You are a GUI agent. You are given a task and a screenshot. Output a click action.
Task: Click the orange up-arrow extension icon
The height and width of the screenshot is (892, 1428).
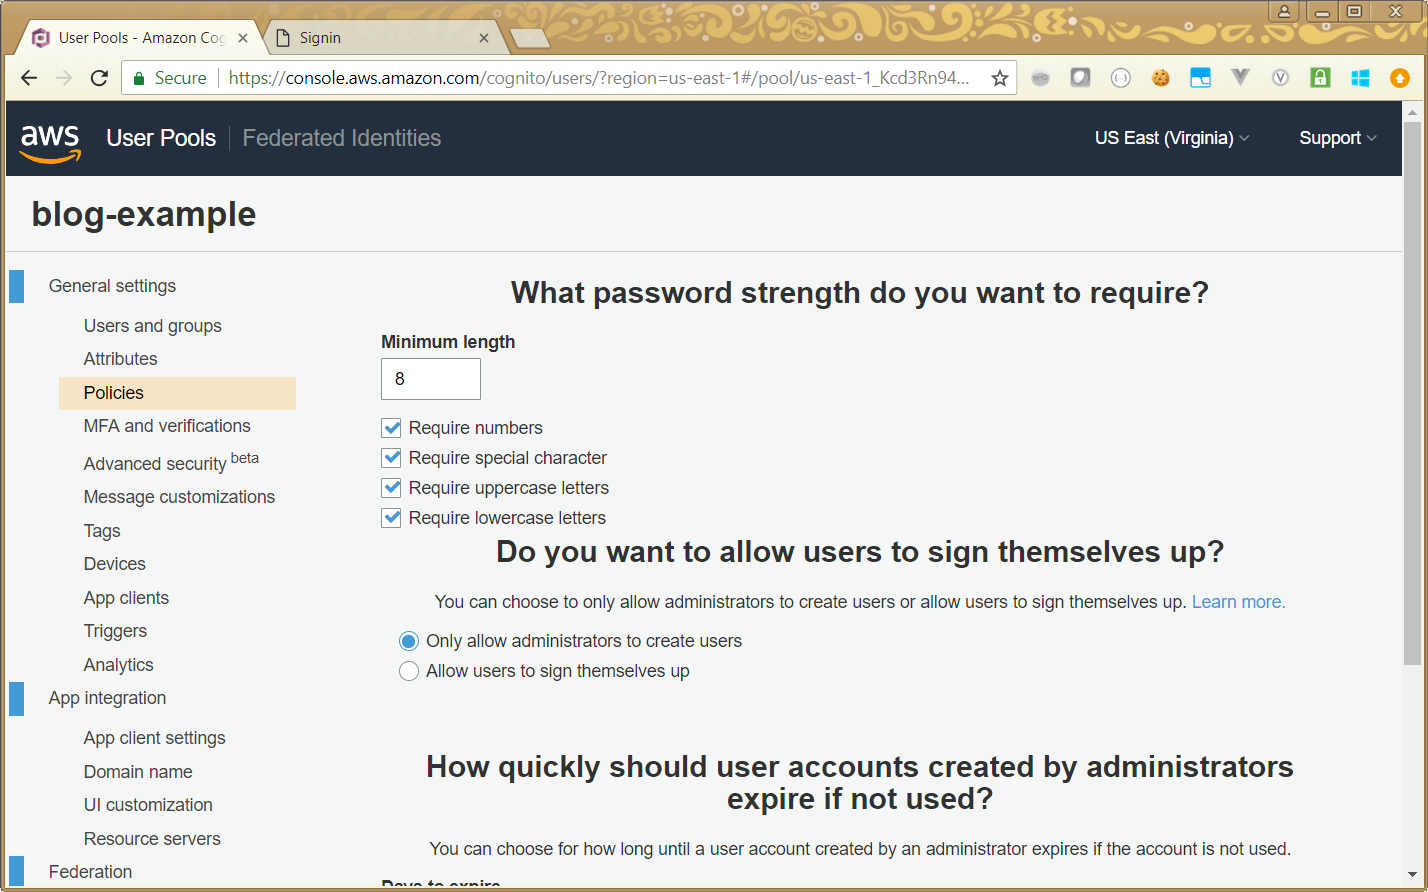[x=1400, y=78]
